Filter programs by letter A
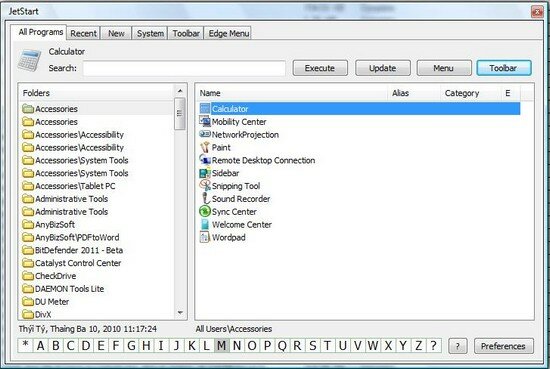550x369 pixels. (x=40, y=346)
